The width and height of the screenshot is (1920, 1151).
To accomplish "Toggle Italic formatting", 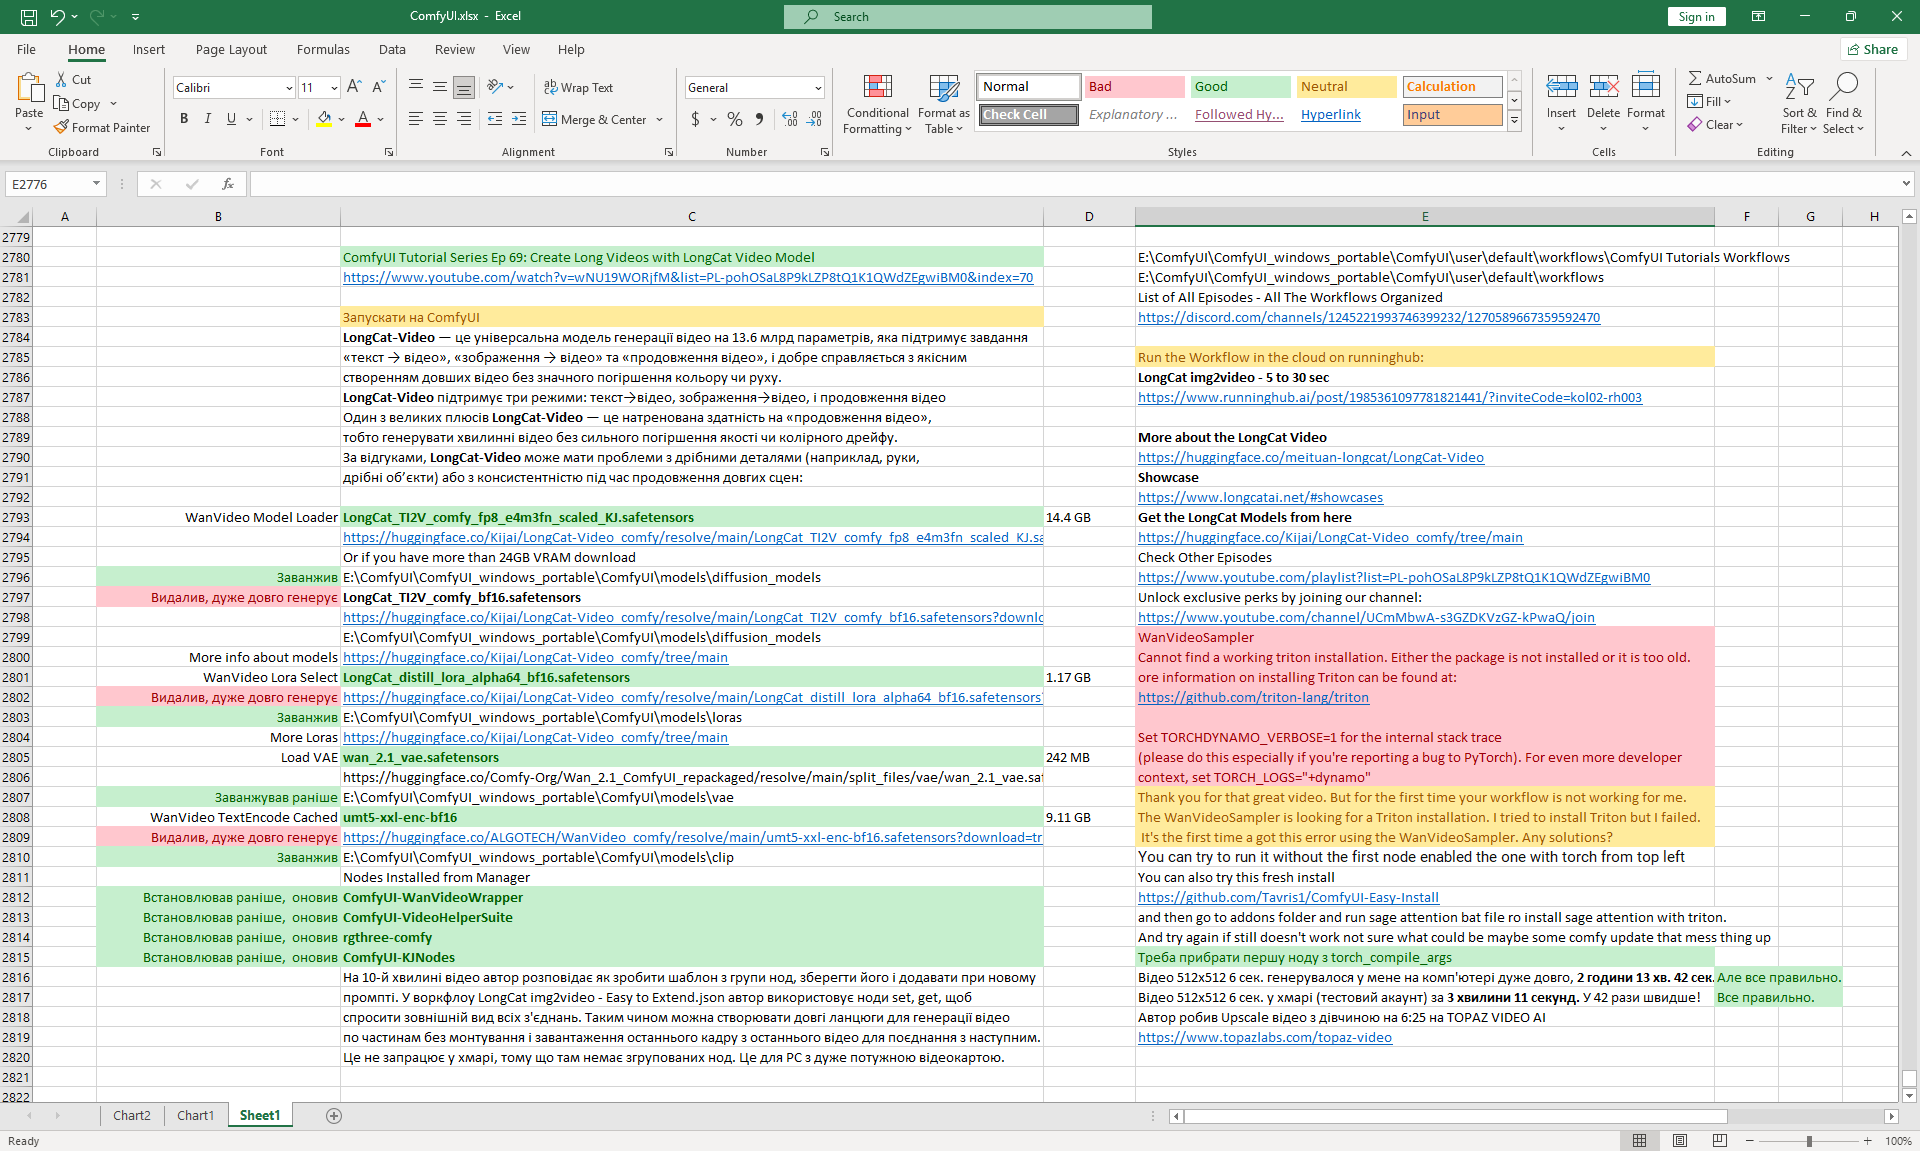I will [208, 119].
